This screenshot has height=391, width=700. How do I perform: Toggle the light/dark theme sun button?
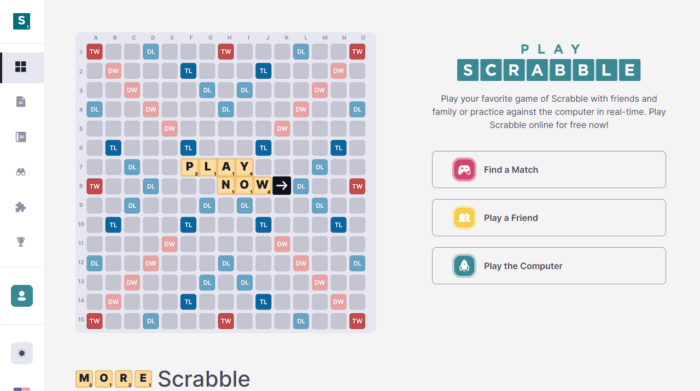22,354
